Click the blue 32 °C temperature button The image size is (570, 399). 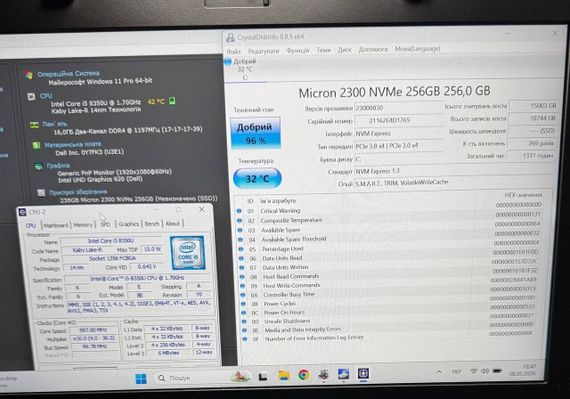point(257,178)
